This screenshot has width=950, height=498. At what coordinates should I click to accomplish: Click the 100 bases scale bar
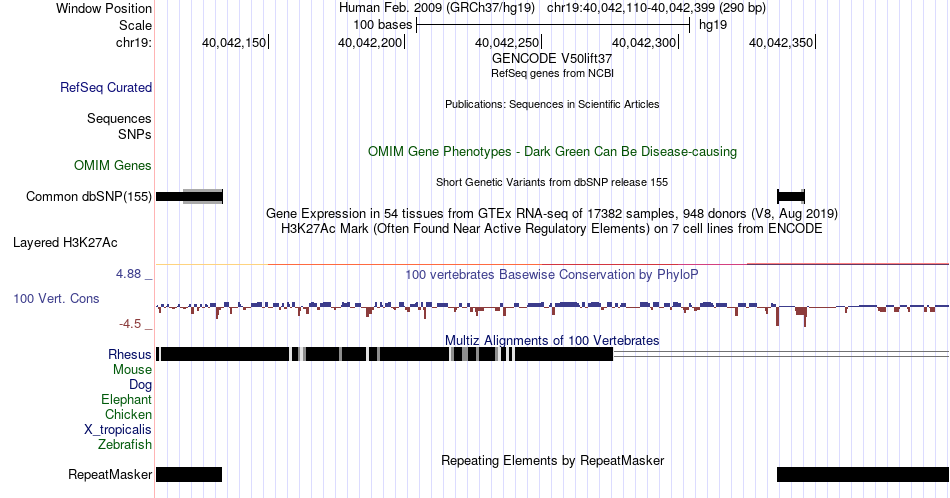point(553,25)
